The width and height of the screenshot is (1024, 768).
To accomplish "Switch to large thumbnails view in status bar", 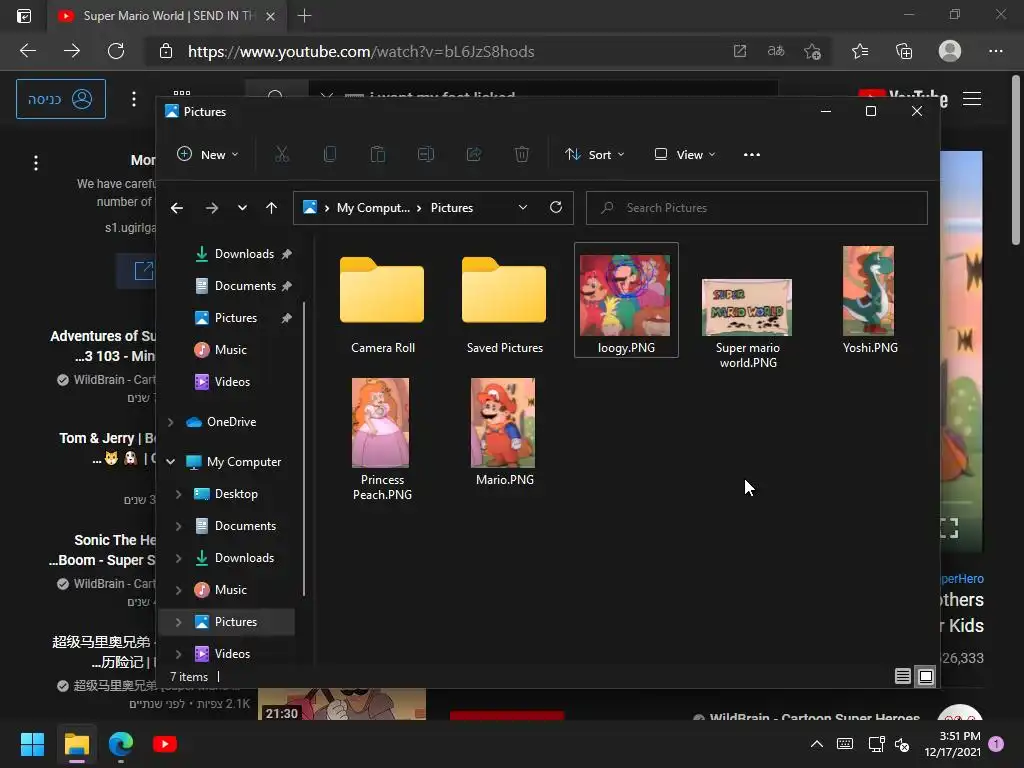I will 926,677.
